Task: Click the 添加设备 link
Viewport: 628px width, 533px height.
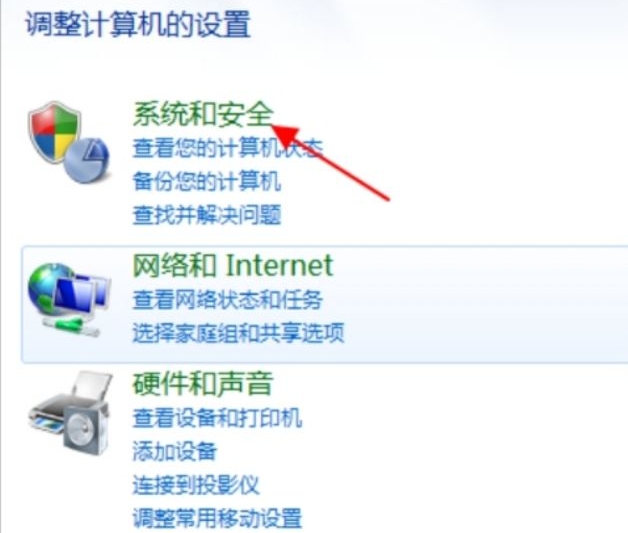Action: pyautogui.click(x=175, y=451)
